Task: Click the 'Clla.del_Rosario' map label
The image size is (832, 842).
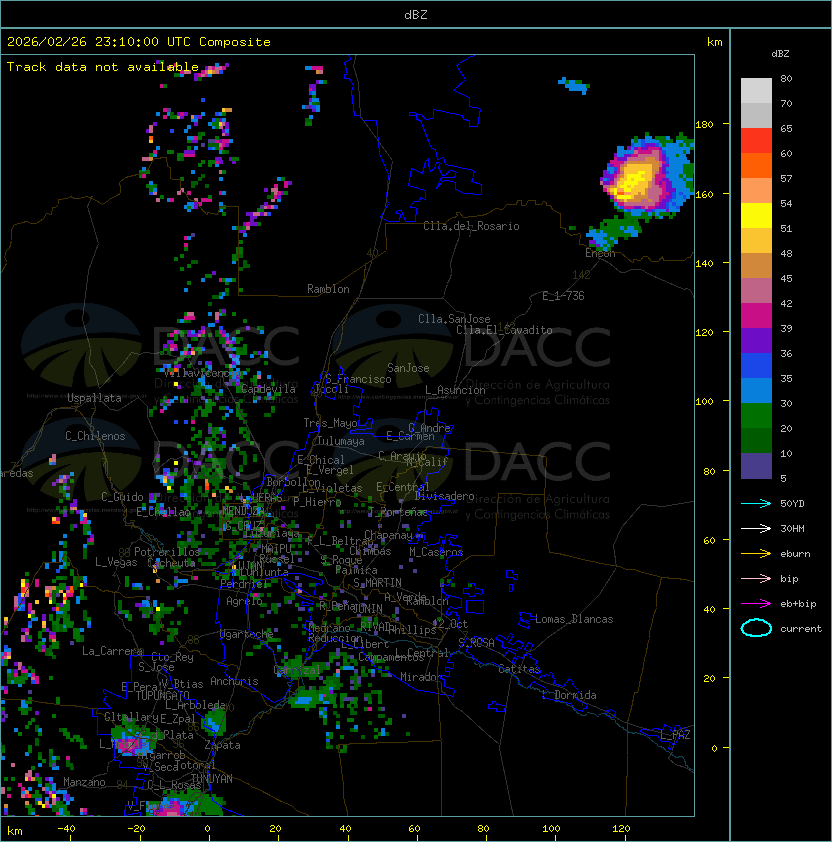Action: pyautogui.click(x=471, y=226)
